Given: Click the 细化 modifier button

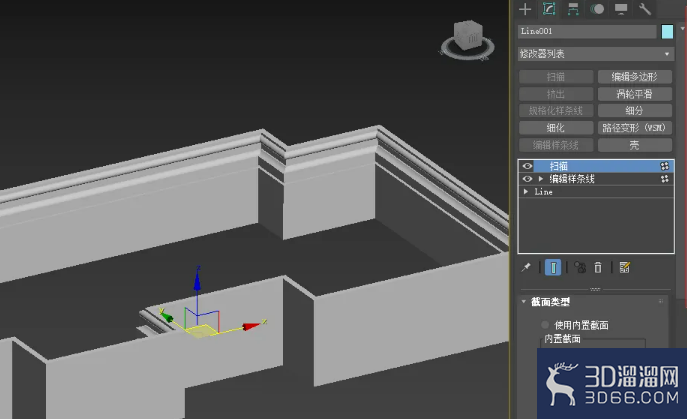Looking at the screenshot, I should 556,128.
